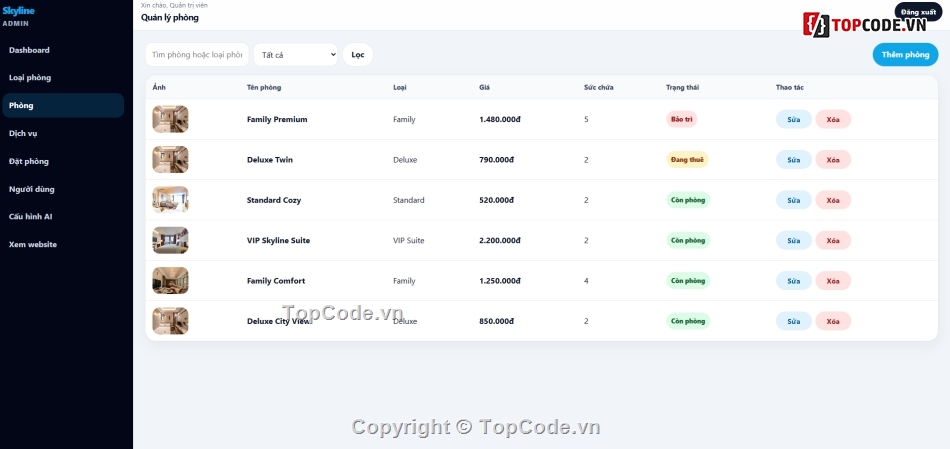This screenshot has height=449, width=950.
Task: Click Sửa for Deluxe Twin
Action: pos(794,159)
